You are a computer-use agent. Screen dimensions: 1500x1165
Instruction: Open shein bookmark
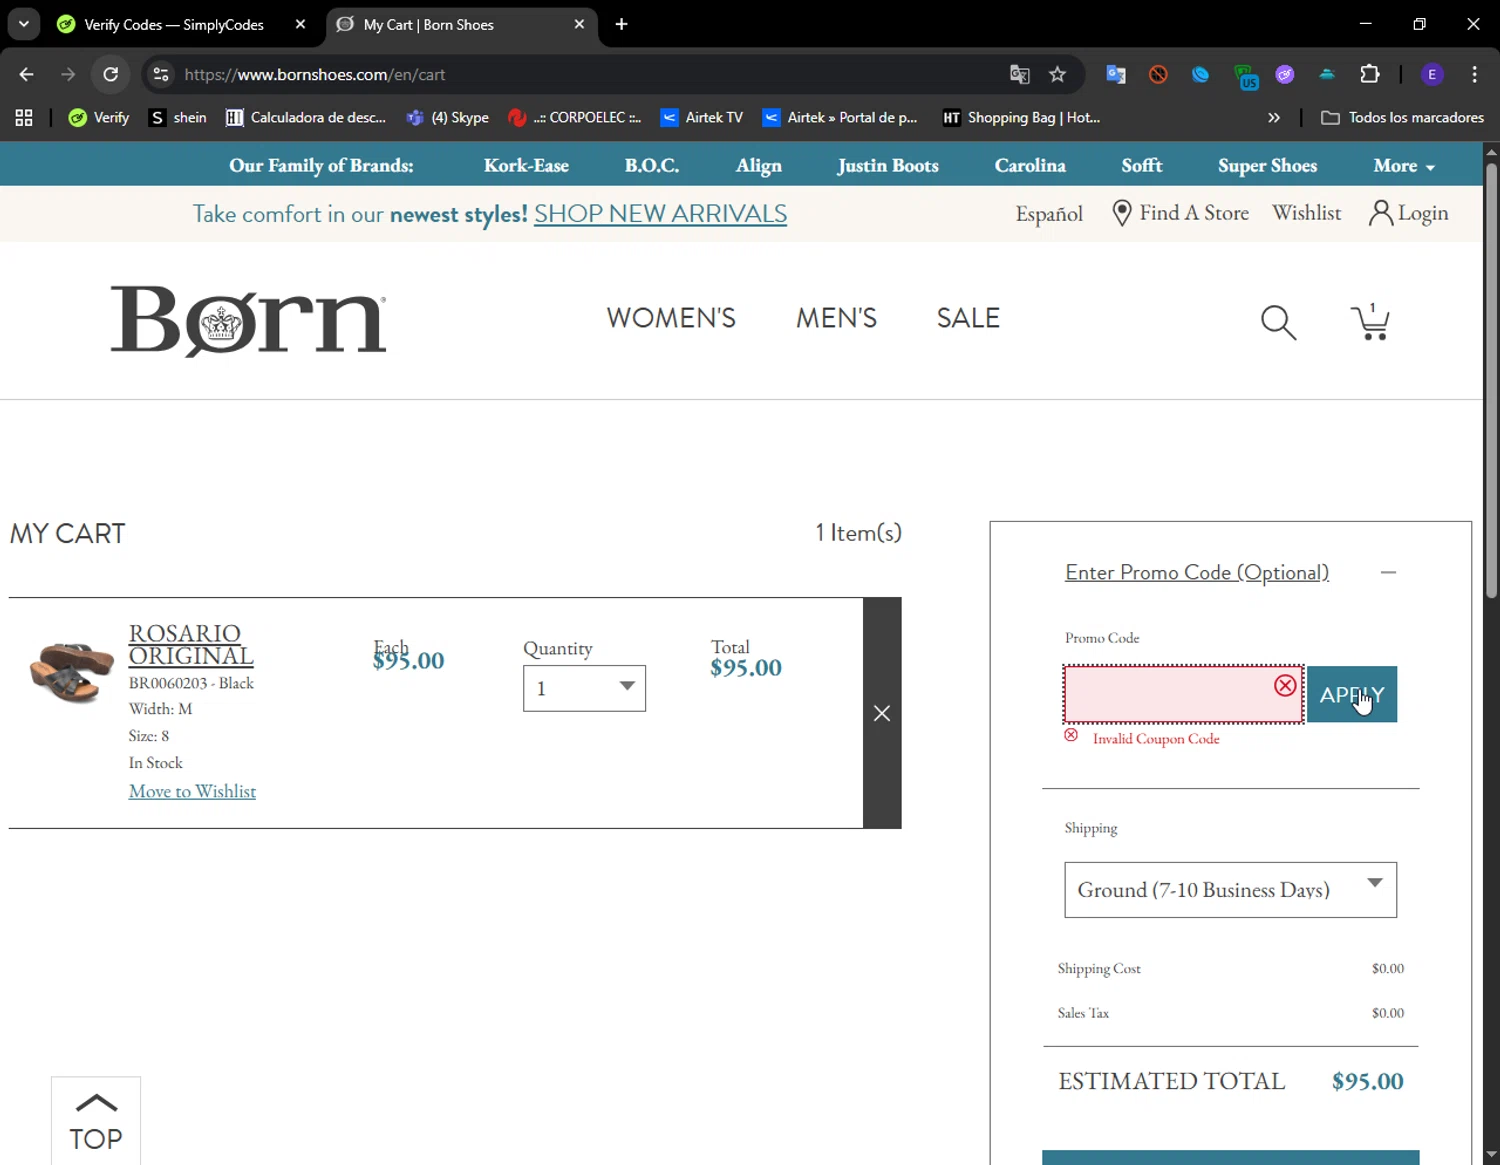click(x=178, y=118)
